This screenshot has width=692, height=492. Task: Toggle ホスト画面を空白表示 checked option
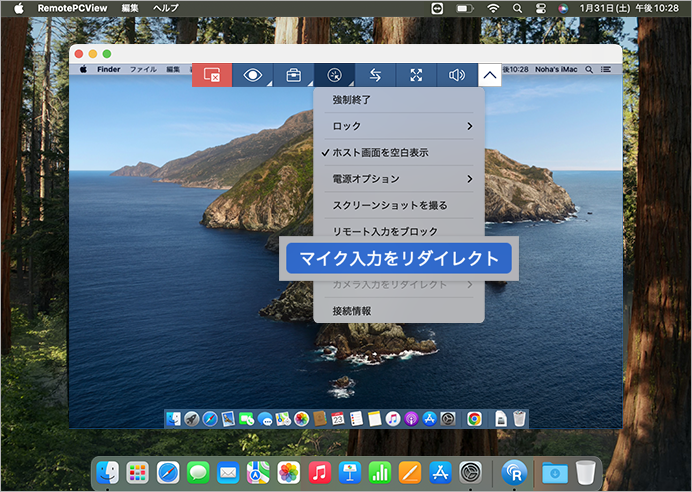click(399, 153)
